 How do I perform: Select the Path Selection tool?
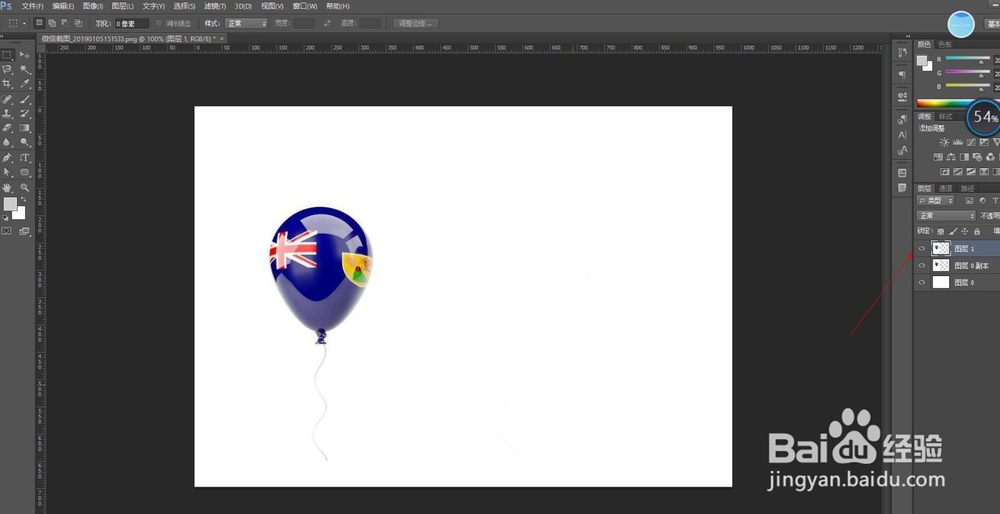(x=8, y=172)
